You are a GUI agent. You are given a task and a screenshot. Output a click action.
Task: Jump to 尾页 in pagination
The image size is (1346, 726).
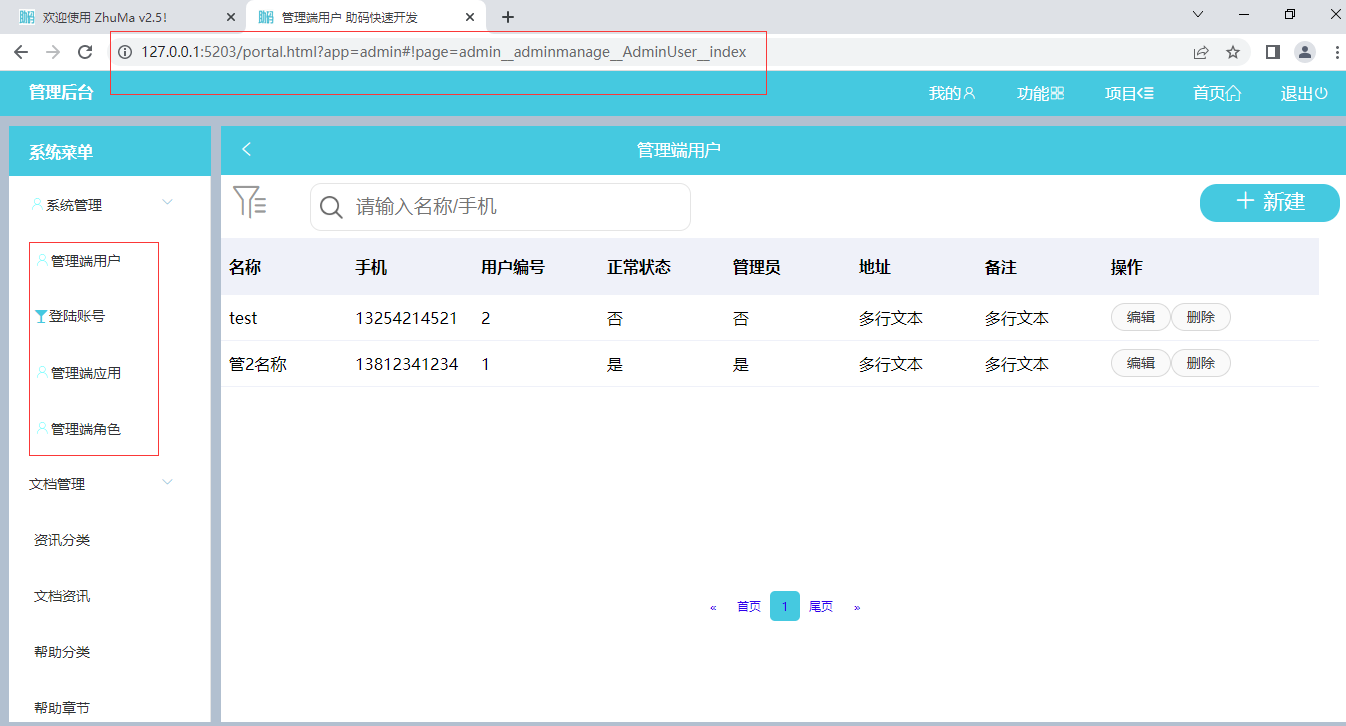821,607
